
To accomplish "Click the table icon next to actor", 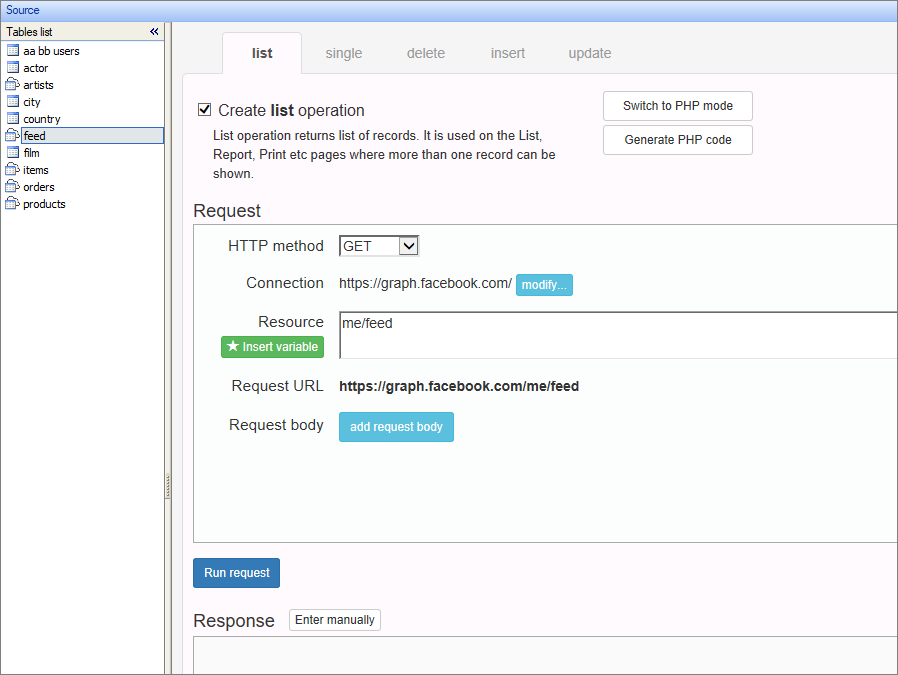I will (x=13, y=68).
